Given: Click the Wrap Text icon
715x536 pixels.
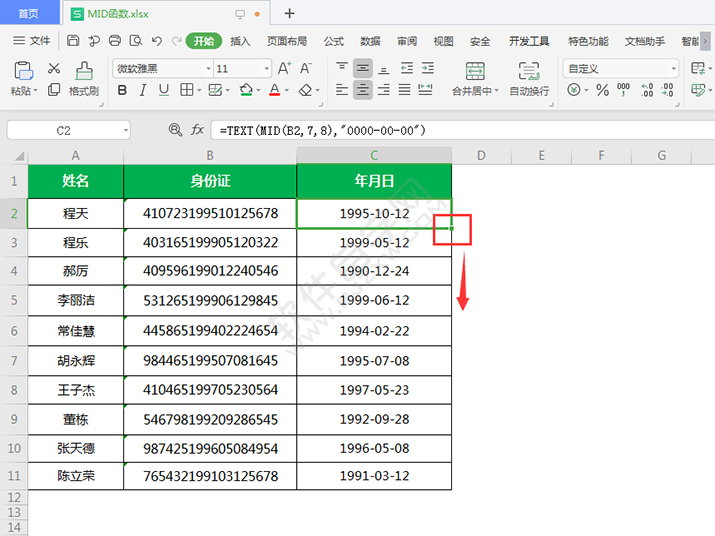Looking at the screenshot, I should [x=529, y=71].
